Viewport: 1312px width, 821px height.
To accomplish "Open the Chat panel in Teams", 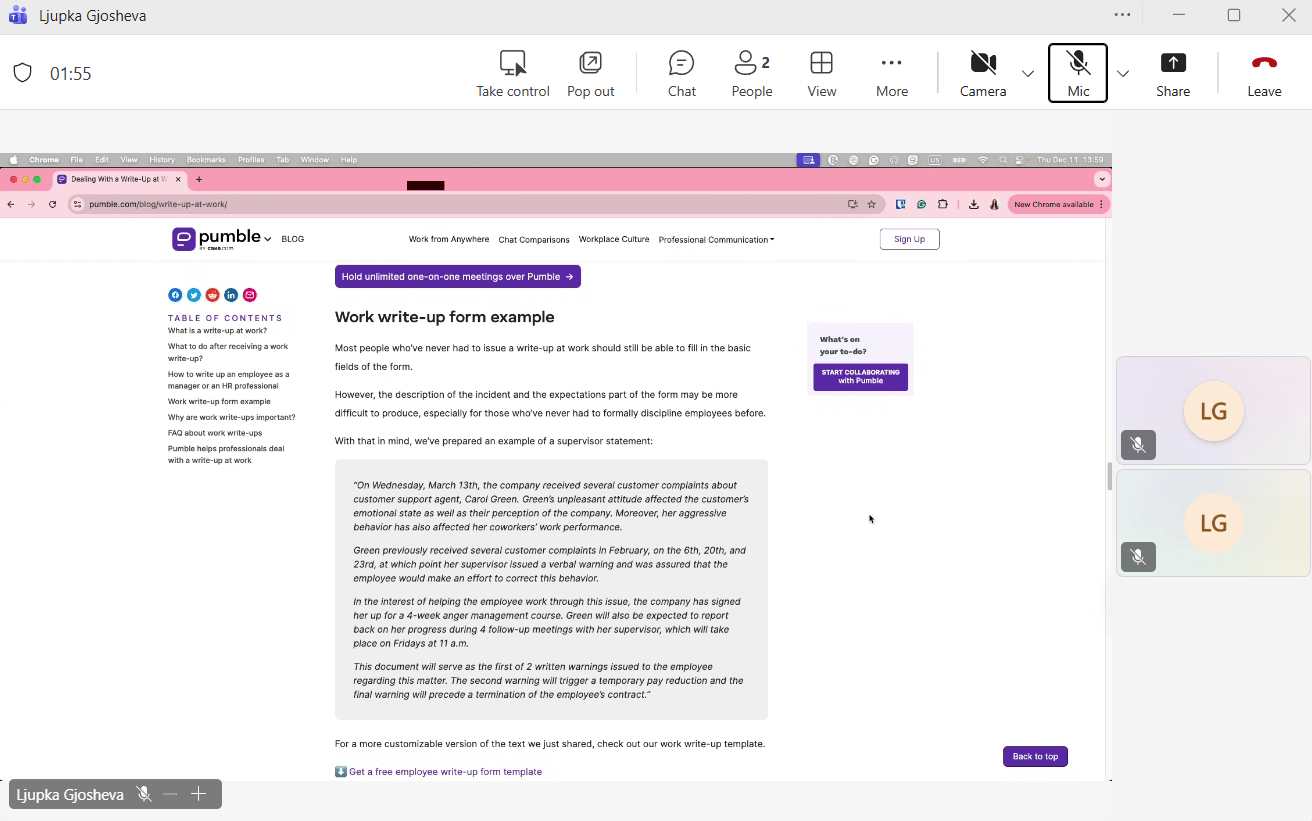I will tap(681, 72).
